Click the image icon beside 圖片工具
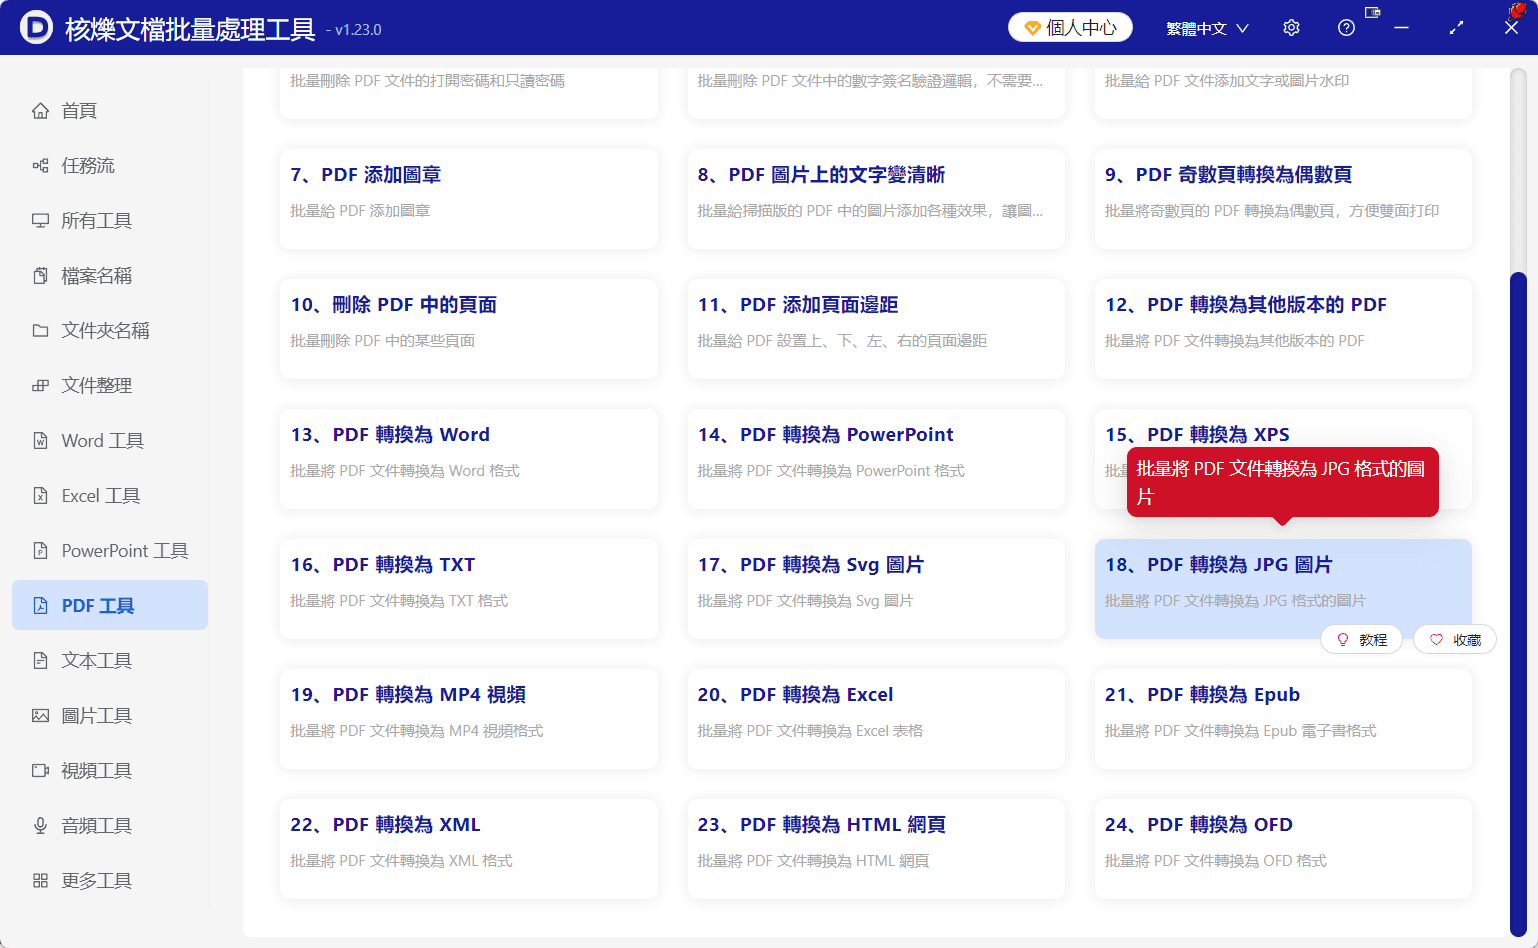The width and height of the screenshot is (1538, 948). pyautogui.click(x=40, y=716)
